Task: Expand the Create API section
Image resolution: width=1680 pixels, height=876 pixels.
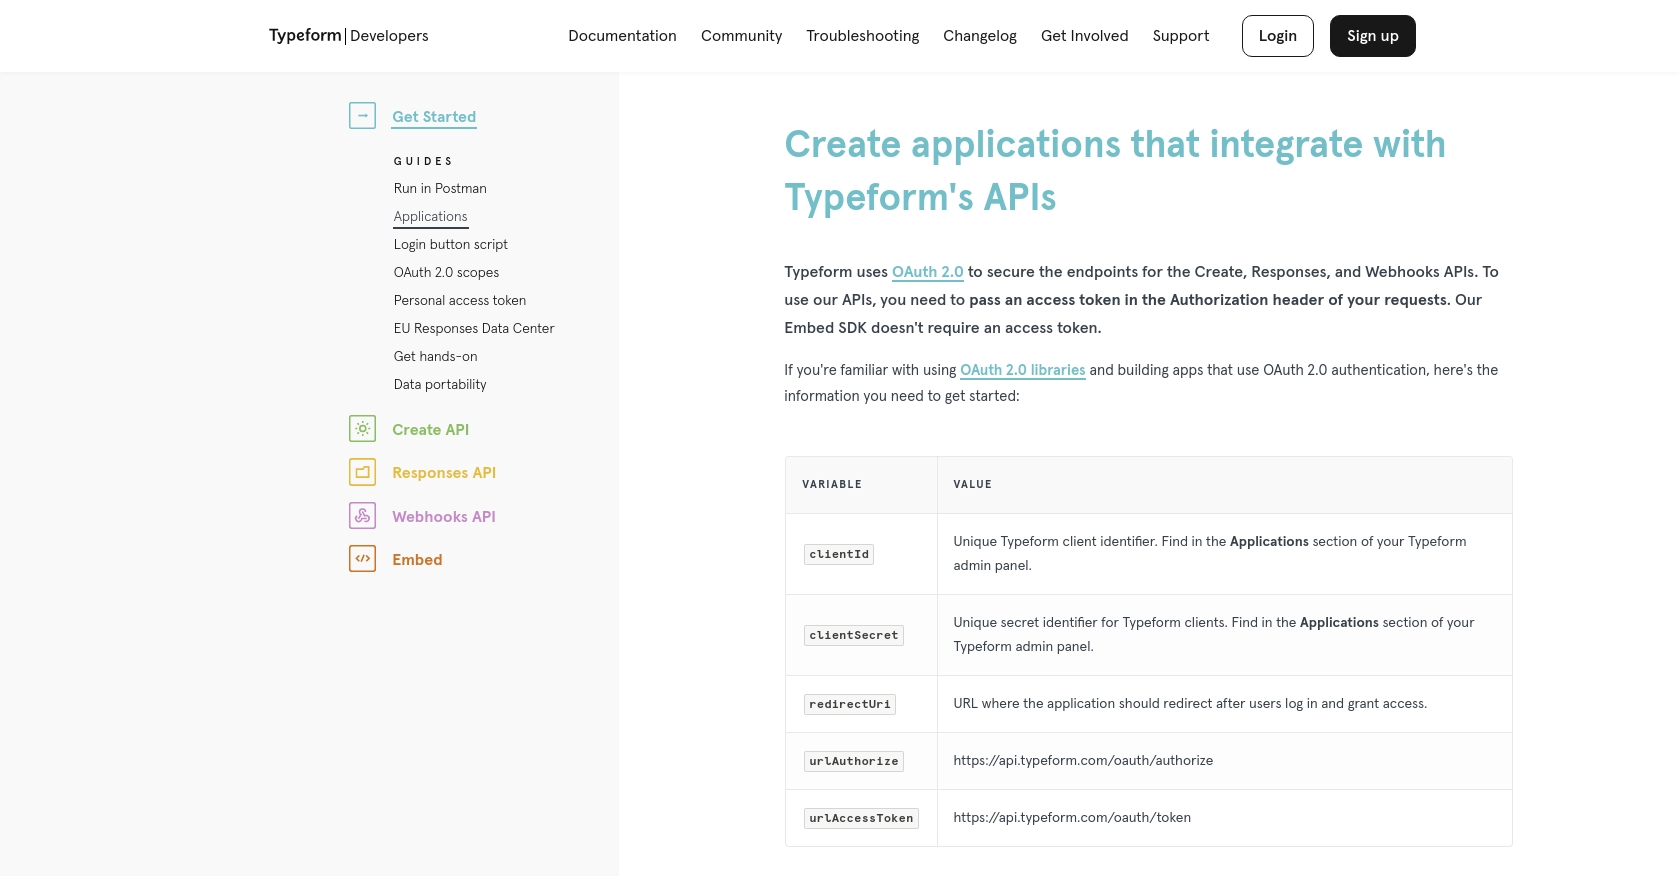Action: coord(430,430)
